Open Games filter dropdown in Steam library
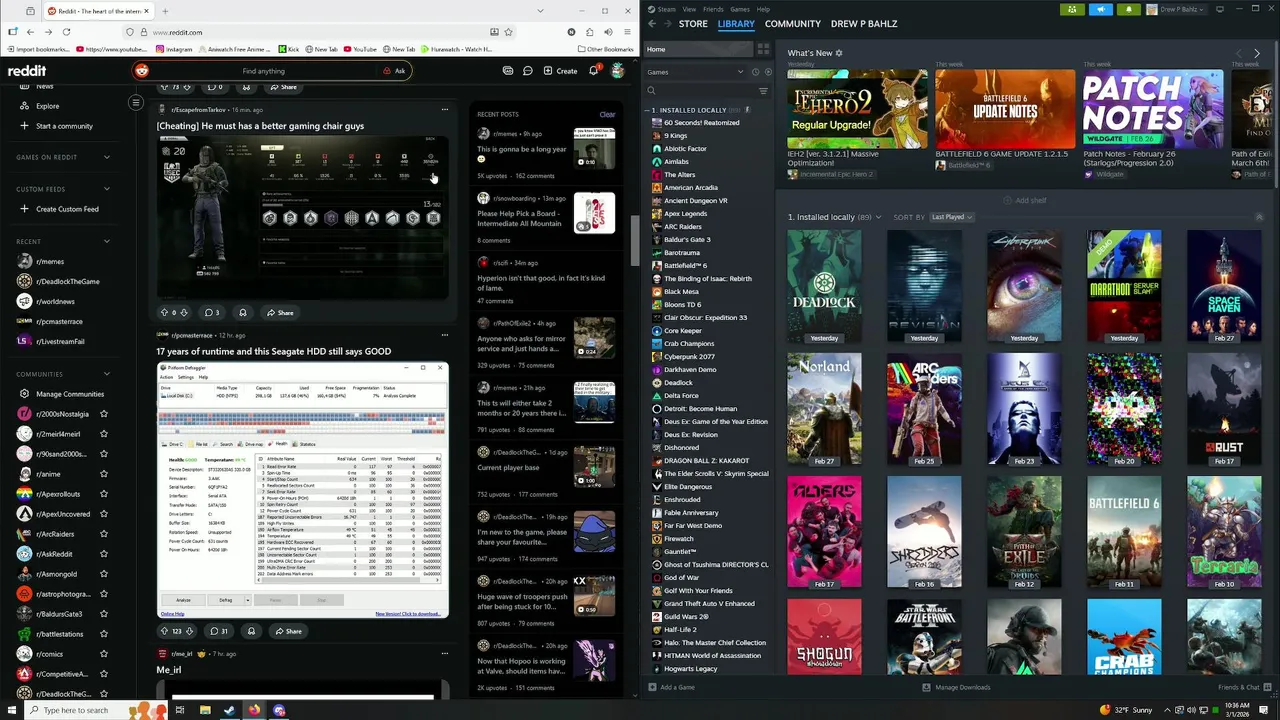 point(696,72)
